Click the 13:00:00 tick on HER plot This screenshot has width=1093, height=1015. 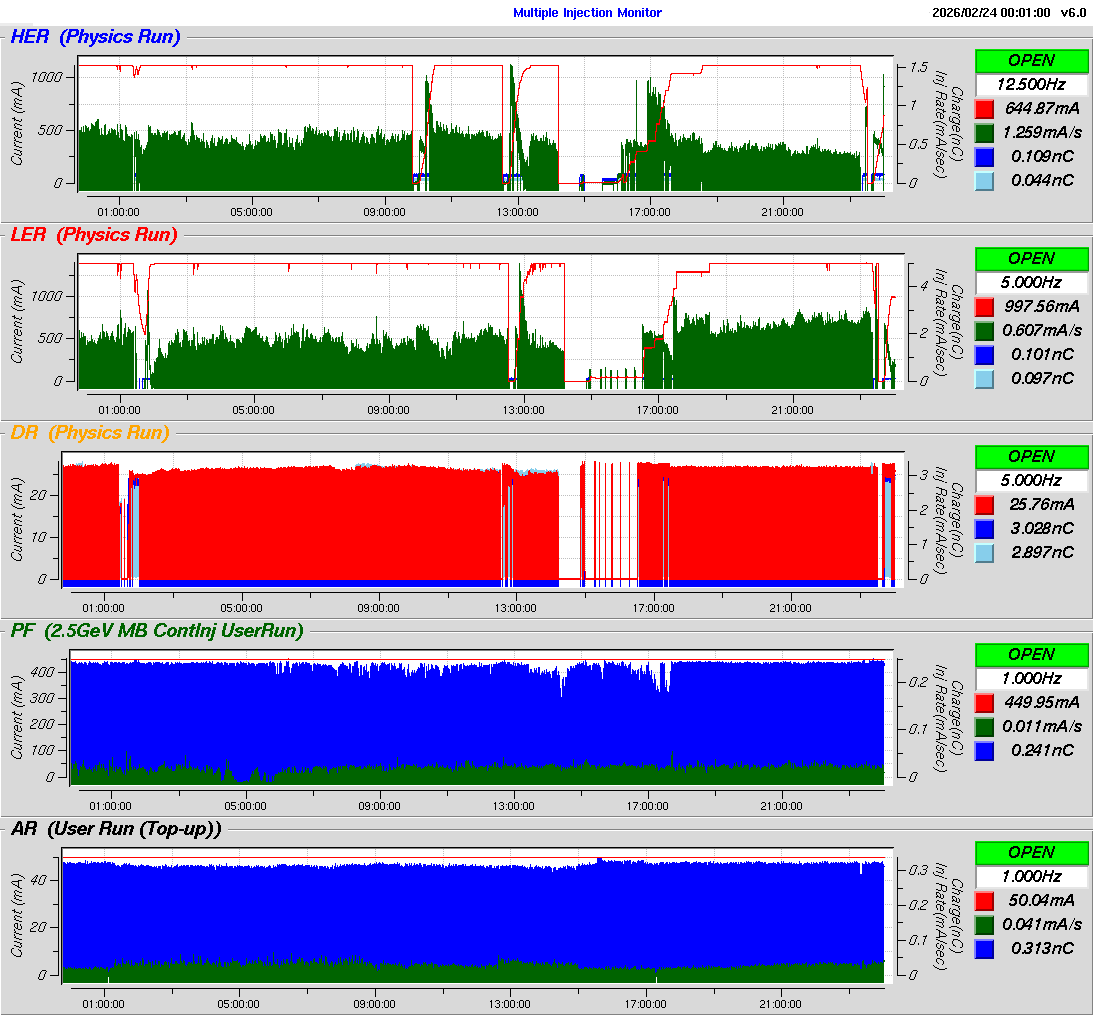(517, 212)
